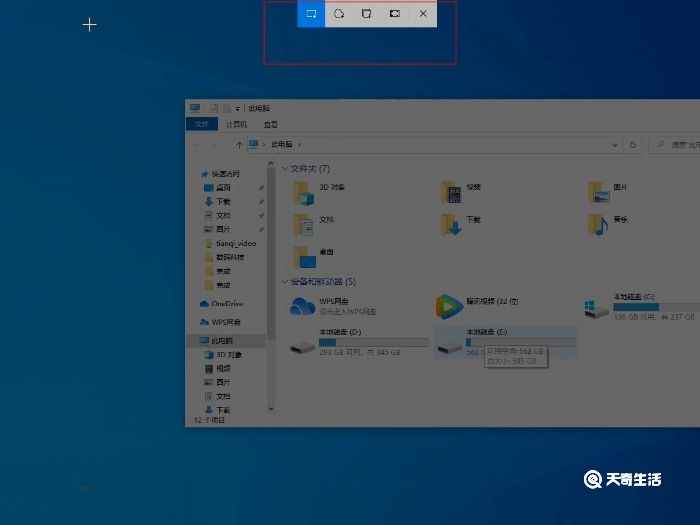Choose the Fullscreen Snip mode
Screen dimensions: 700x525
[x=395, y=14]
